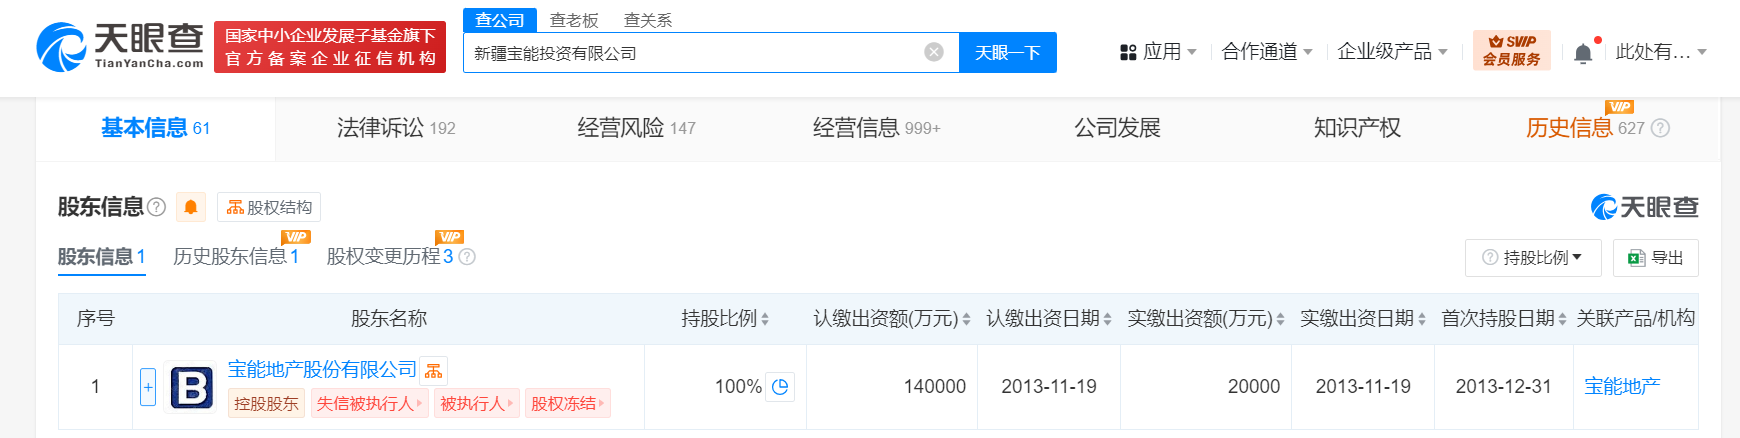Open the user account dropdown 此处有…
The height and width of the screenshot is (438, 1740).
point(1661,51)
